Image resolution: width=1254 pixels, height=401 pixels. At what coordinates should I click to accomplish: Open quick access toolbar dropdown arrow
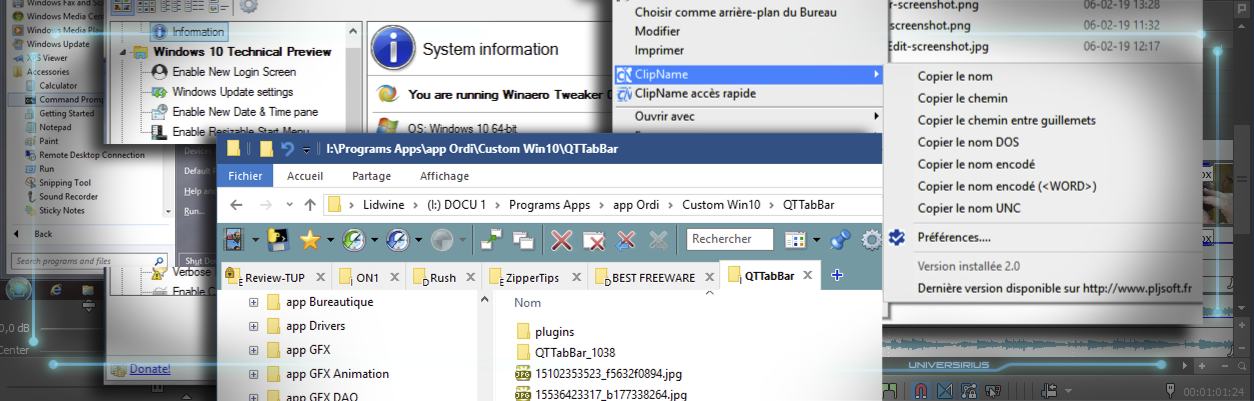(x=307, y=151)
